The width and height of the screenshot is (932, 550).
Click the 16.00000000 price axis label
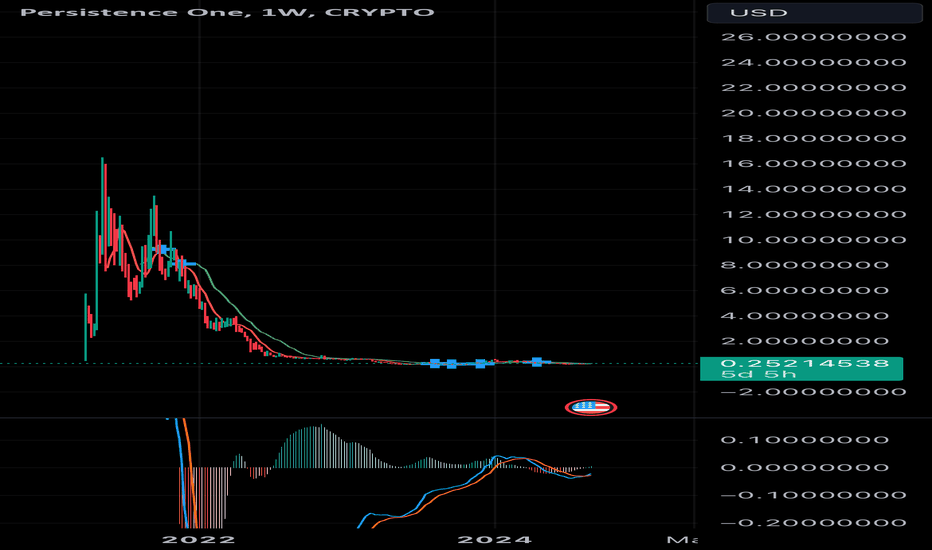[814, 164]
